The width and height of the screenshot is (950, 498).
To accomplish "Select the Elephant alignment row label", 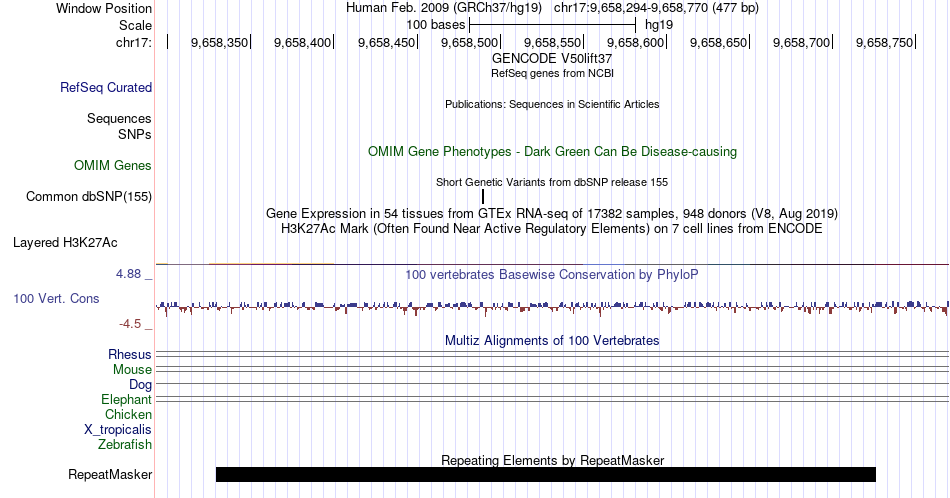I will [126, 399].
